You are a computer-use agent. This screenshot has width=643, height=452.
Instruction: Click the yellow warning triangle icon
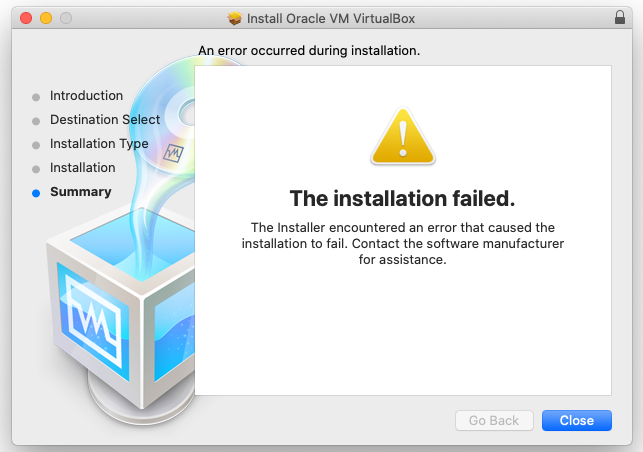pos(402,138)
